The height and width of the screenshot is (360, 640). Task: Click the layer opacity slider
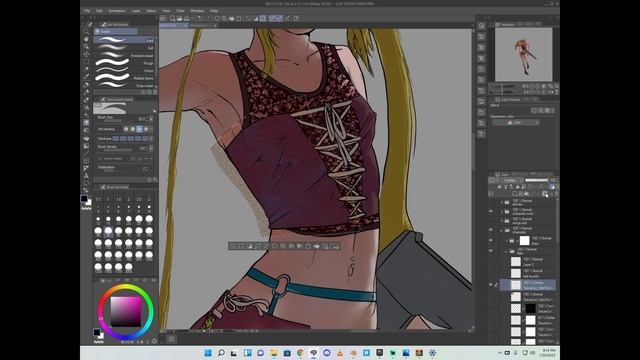click(537, 180)
